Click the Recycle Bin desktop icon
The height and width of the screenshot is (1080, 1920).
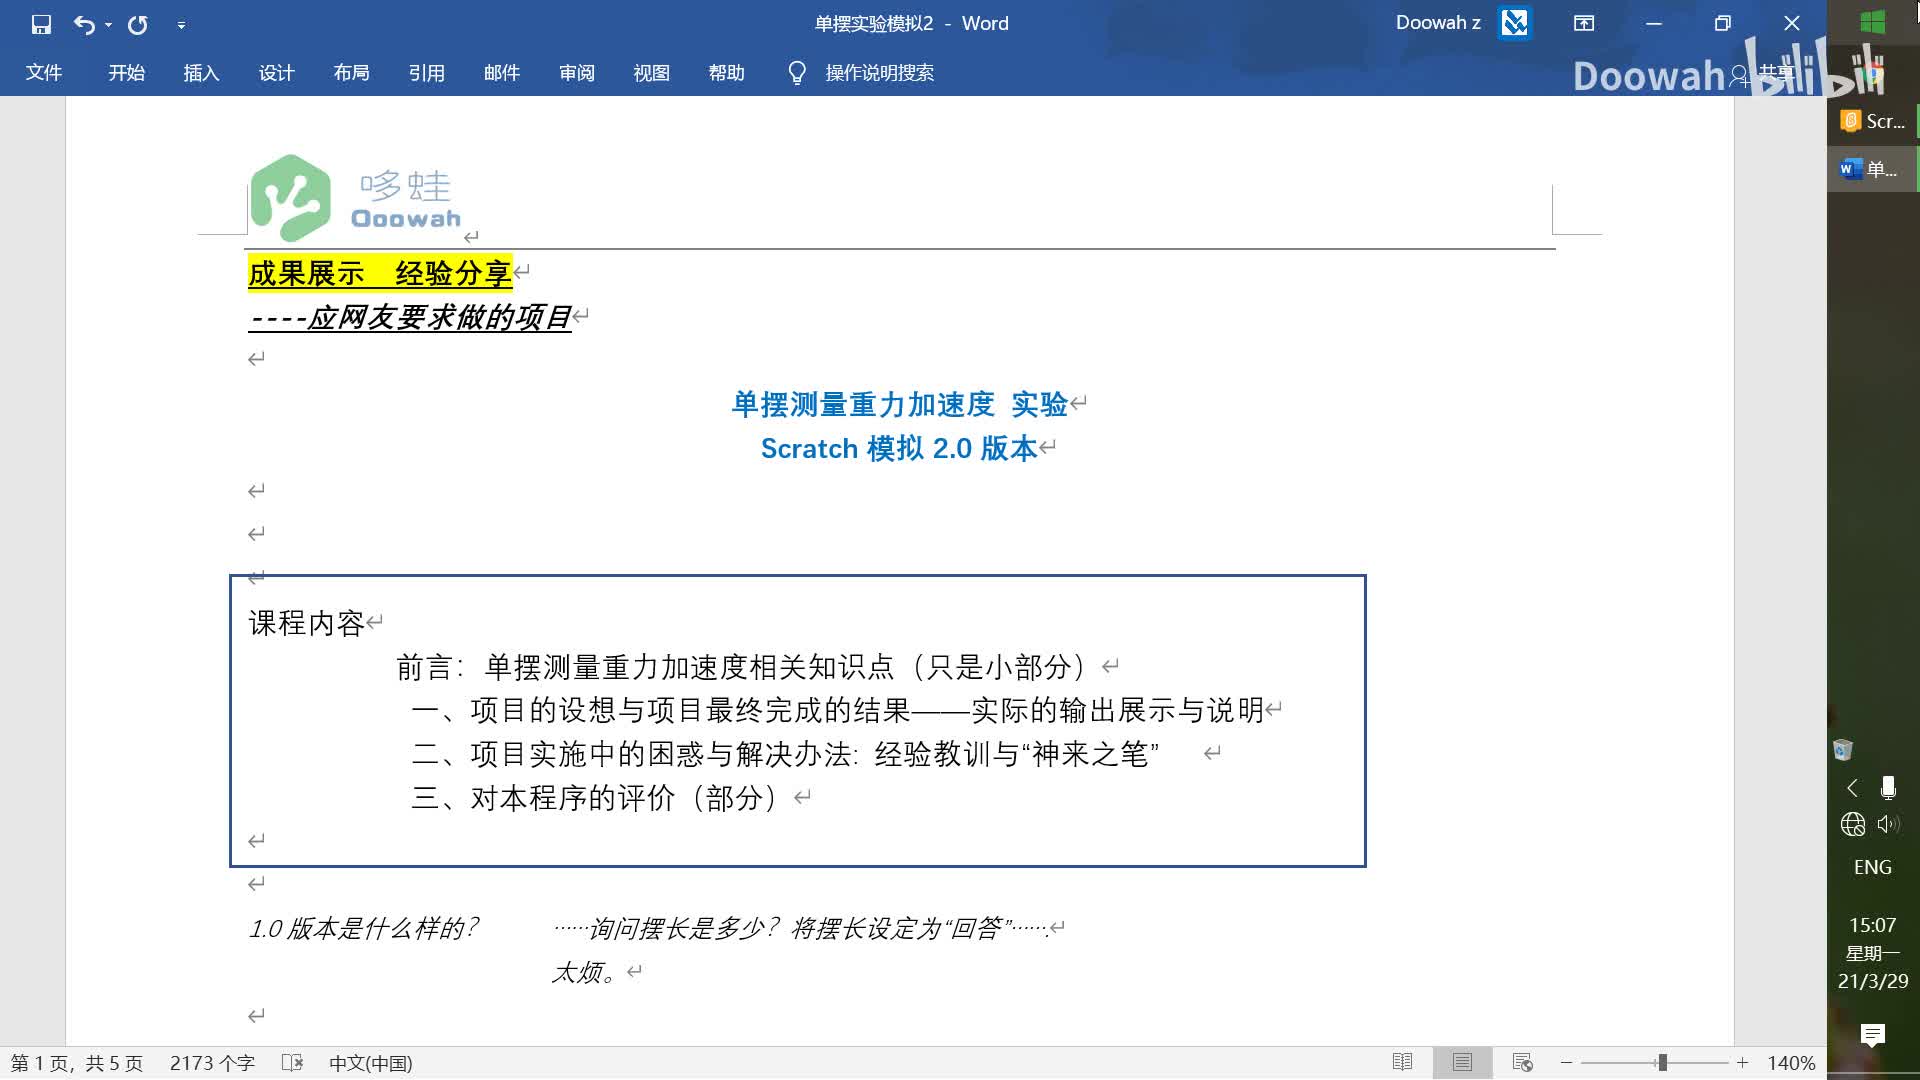point(1843,750)
